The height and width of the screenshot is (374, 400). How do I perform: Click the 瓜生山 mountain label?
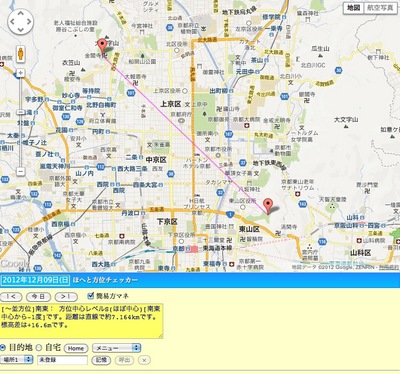(x=320, y=49)
